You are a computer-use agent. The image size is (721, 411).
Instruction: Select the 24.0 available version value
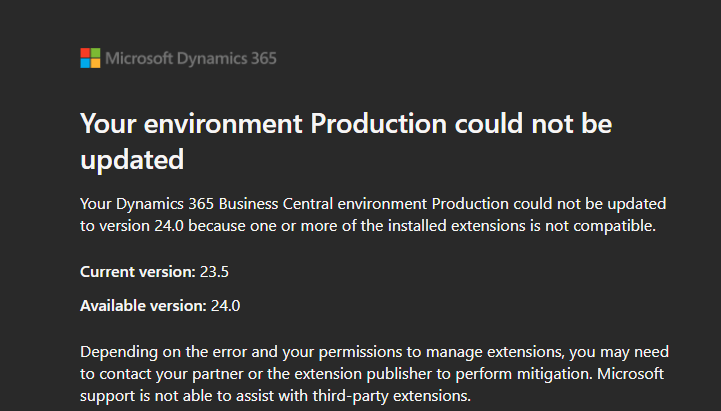225,305
